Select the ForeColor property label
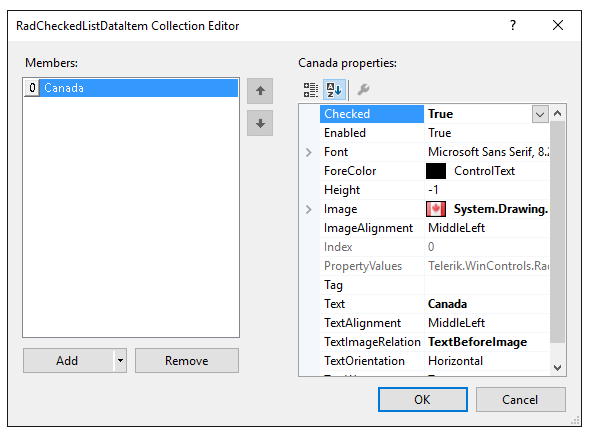The image size is (595, 437). click(350, 171)
